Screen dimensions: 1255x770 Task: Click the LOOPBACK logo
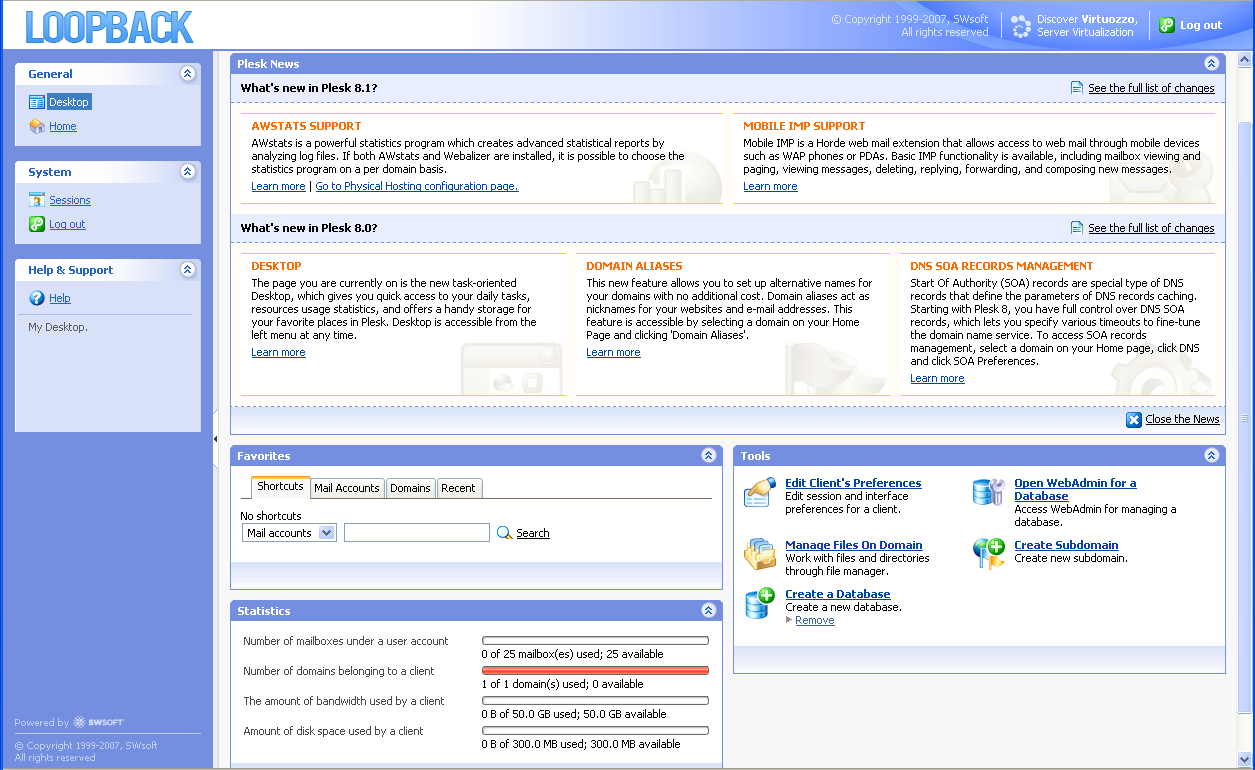click(110, 27)
